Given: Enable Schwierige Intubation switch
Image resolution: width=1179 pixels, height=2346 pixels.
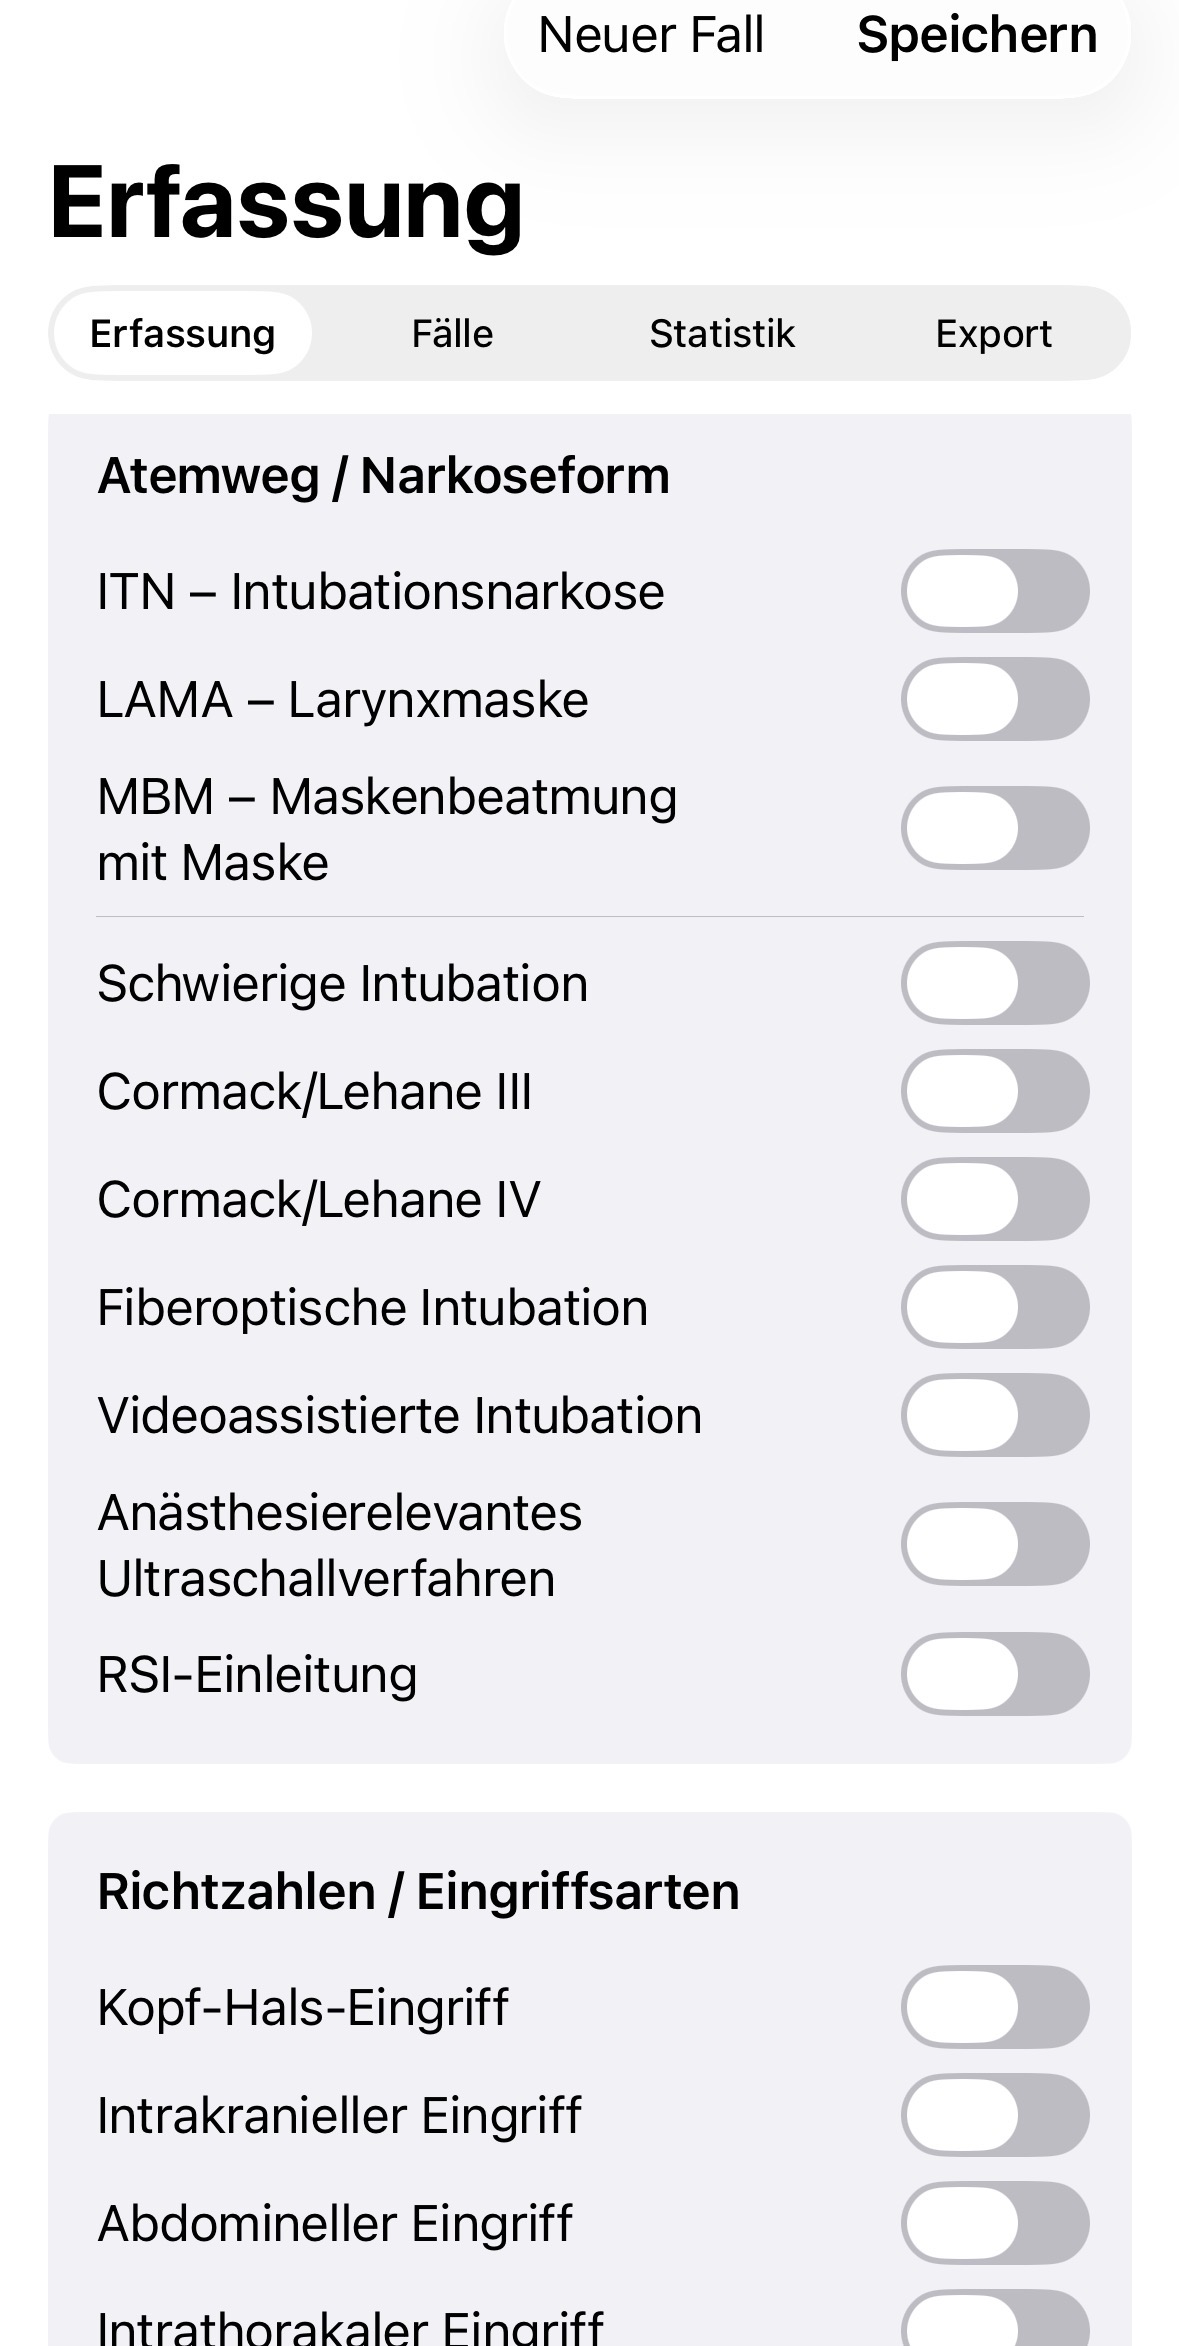Looking at the screenshot, I should pos(994,983).
